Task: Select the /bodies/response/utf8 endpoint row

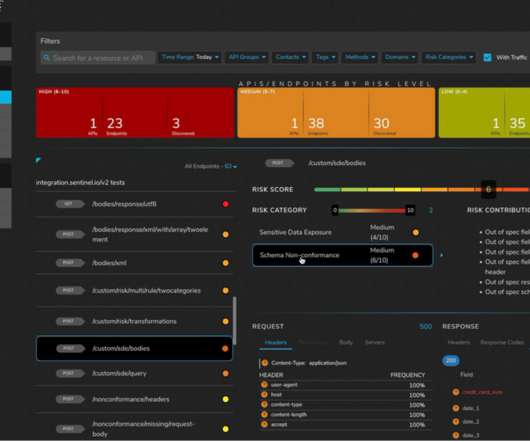Action: [x=134, y=204]
